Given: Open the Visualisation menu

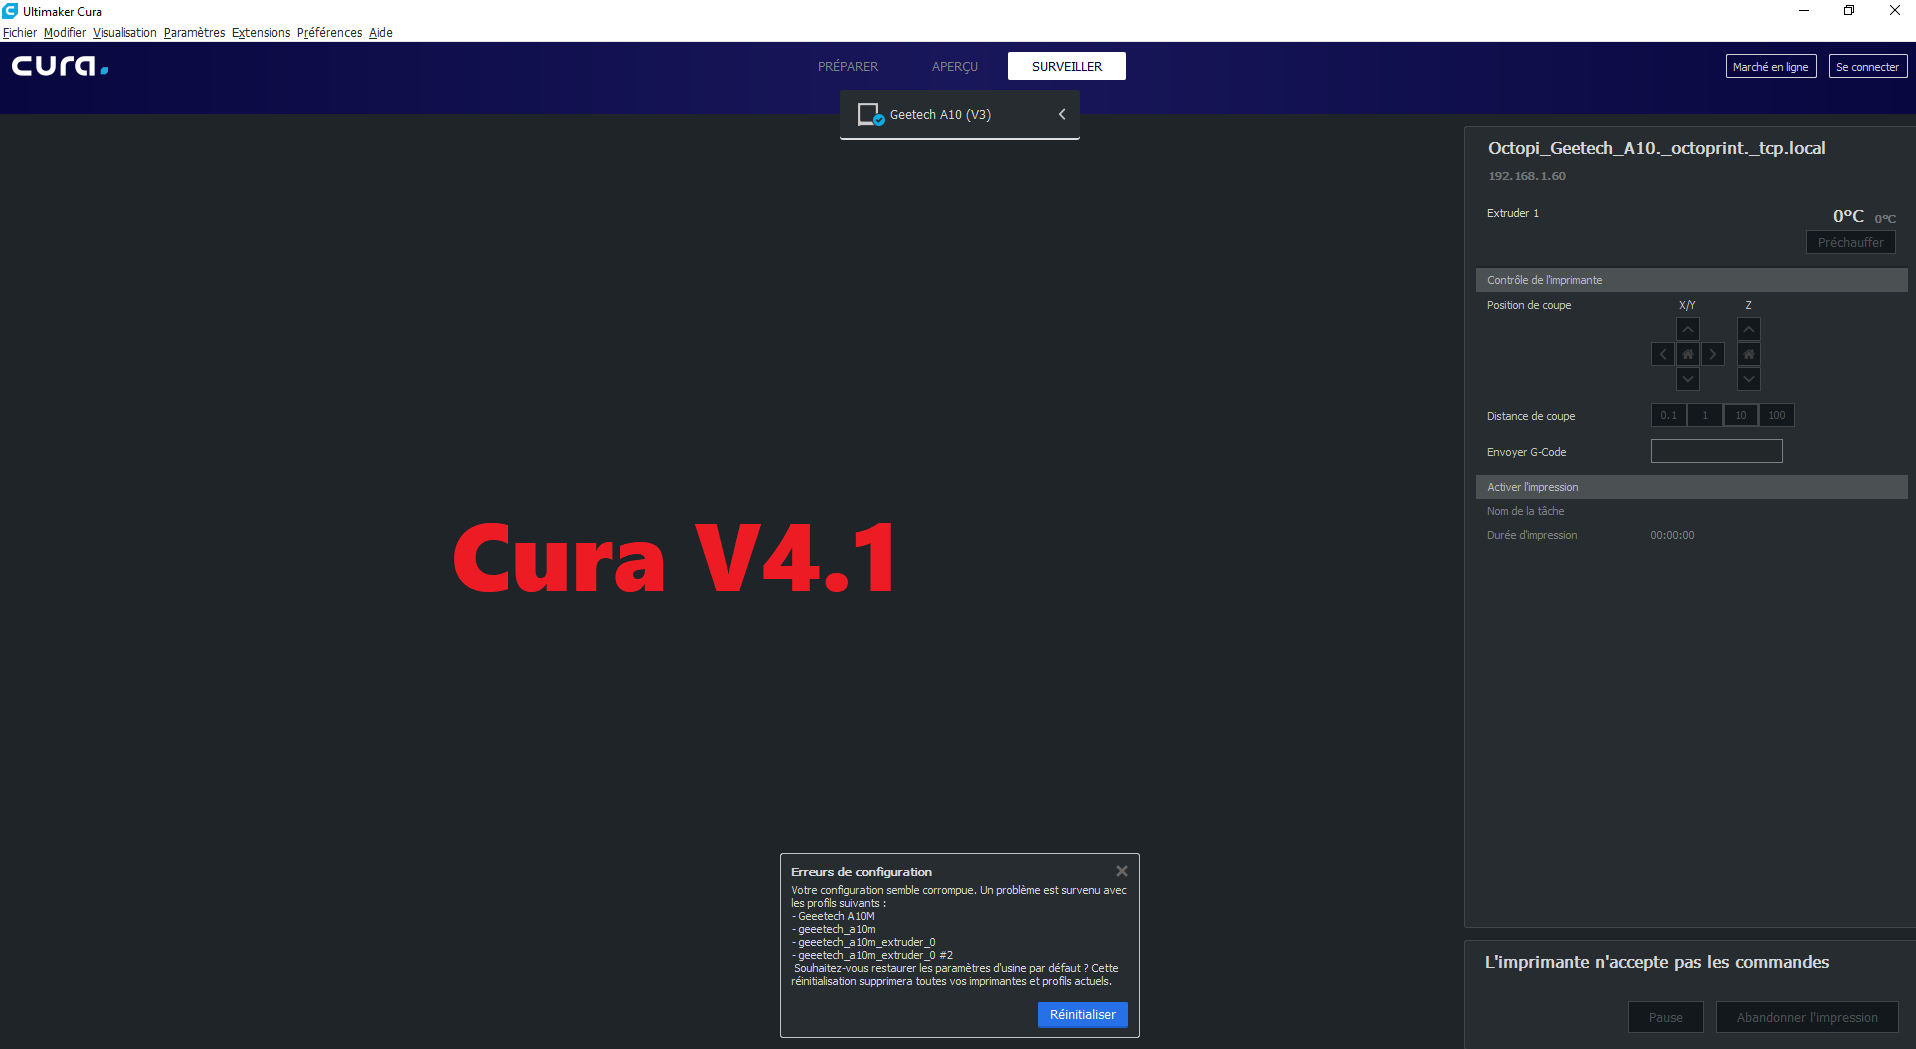Looking at the screenshot, I should [x=125, y=33].
